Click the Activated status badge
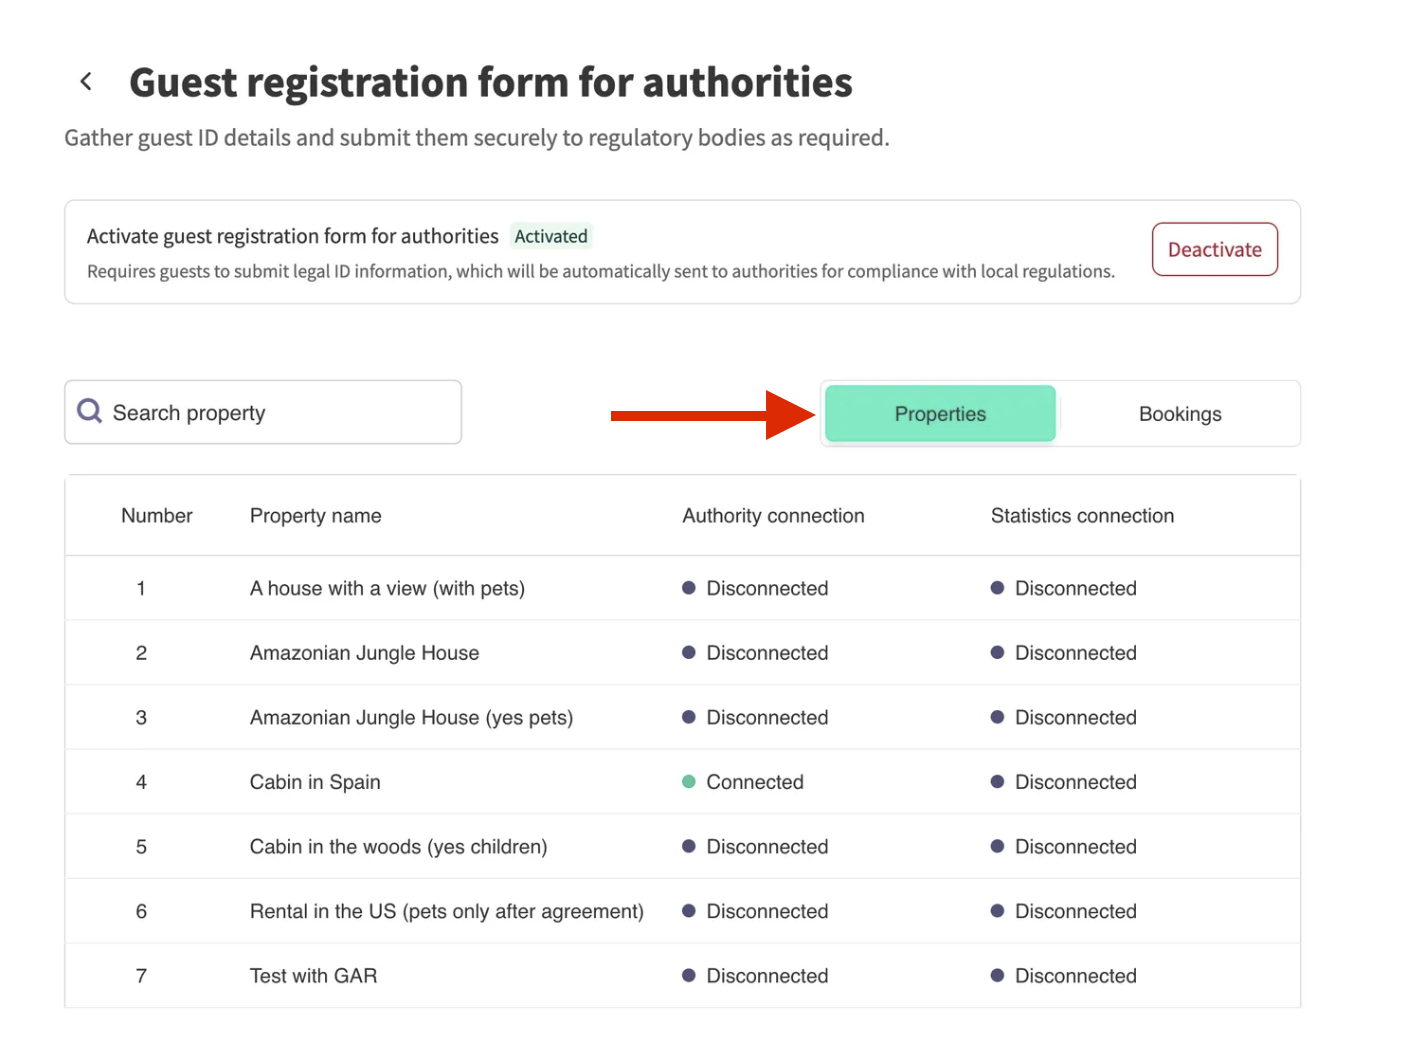The height and width of the screenshot is (1054, 1402). (551, 236)
